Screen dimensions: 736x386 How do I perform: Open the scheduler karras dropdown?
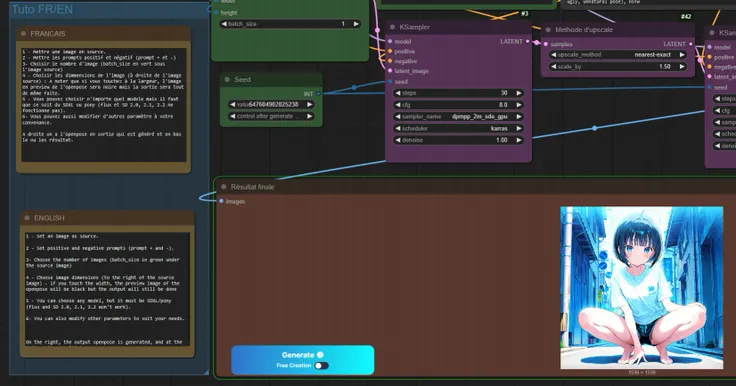[458, 128]
